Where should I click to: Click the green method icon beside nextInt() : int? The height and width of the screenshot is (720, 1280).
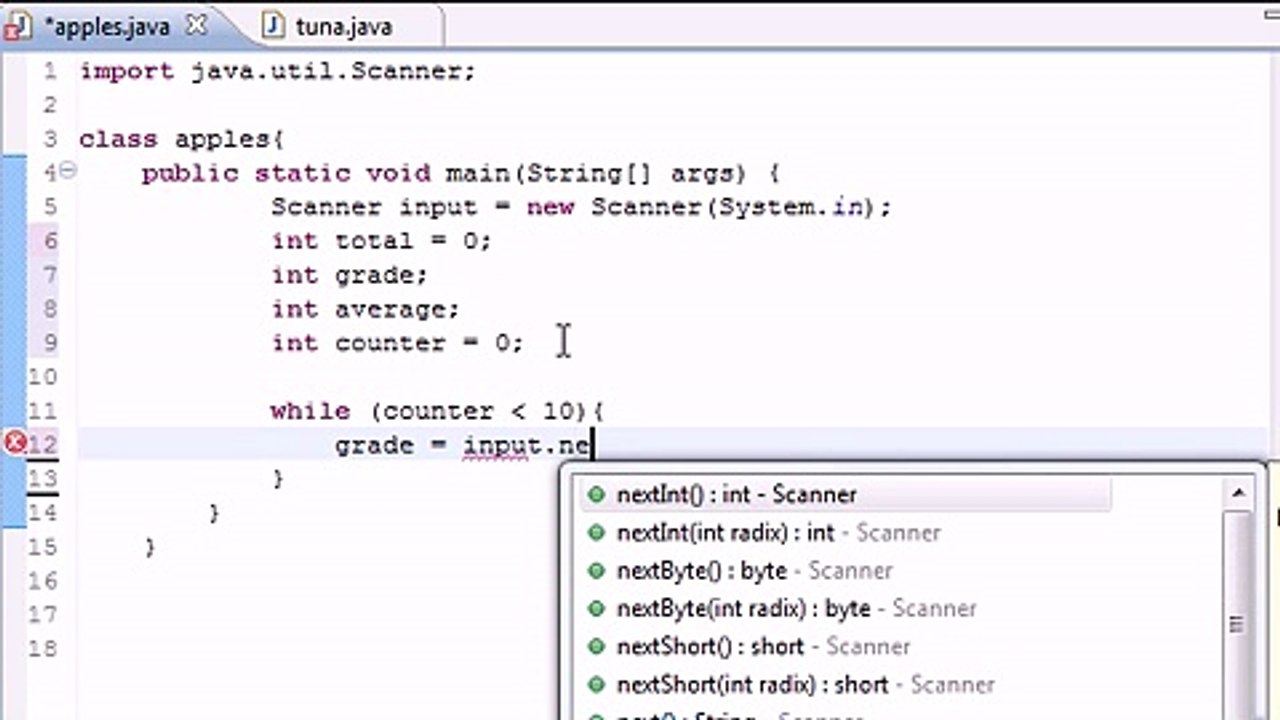point(597,494)
